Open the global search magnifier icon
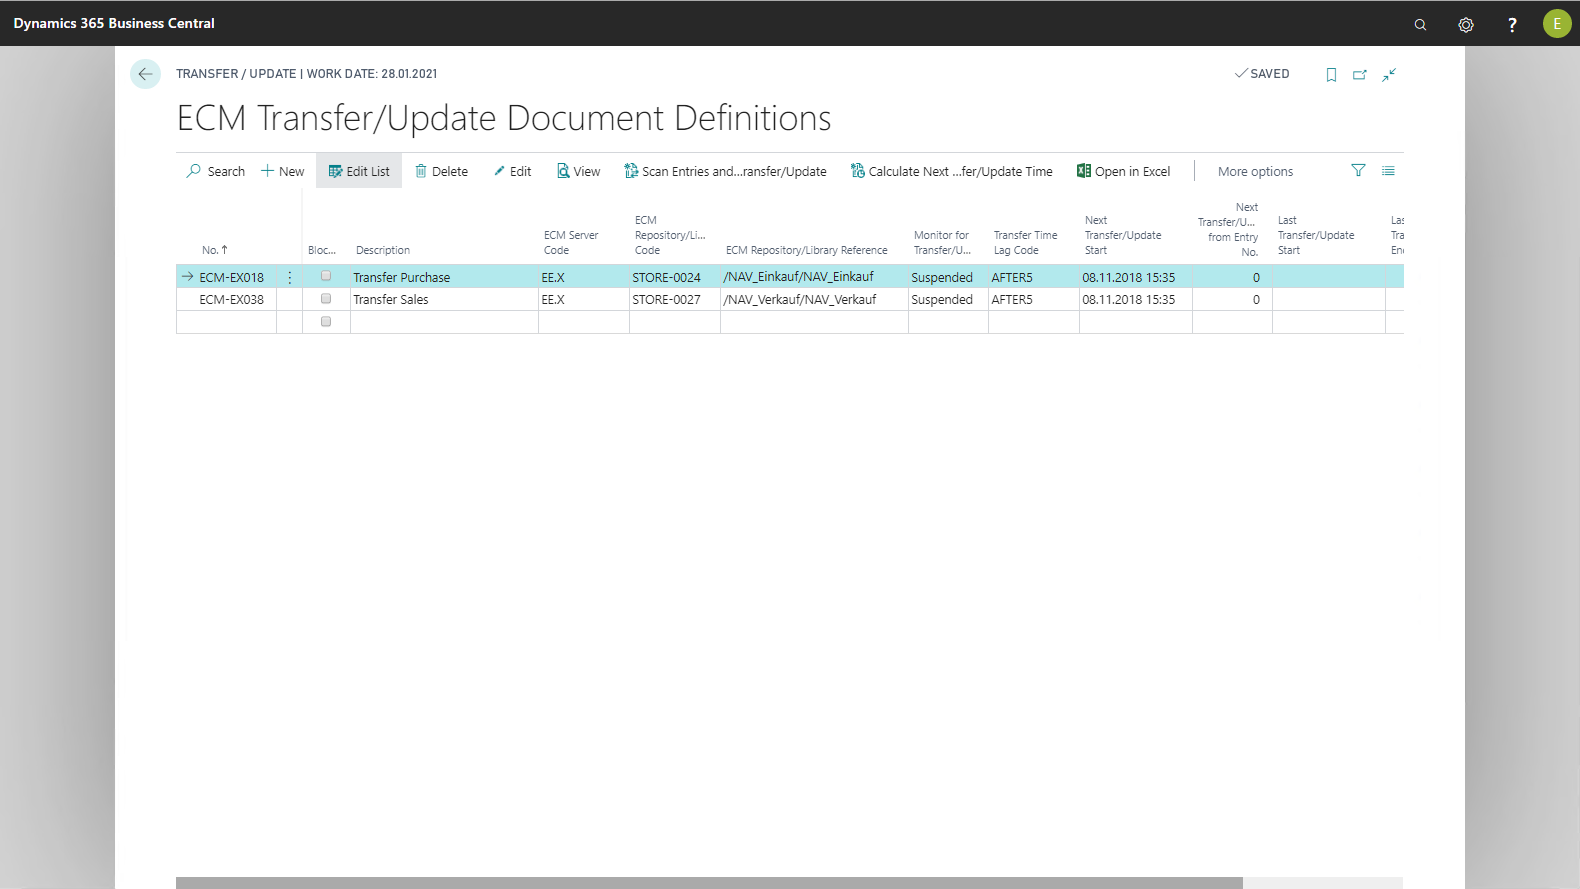Viewport: 1580px width, 889px height. (1420, 24)
